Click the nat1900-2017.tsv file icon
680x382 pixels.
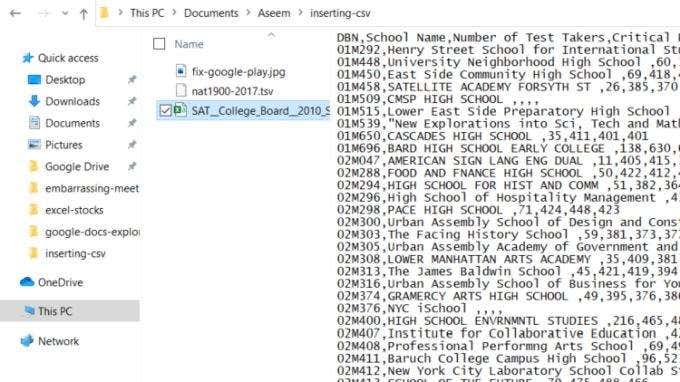[x=181, y=90]
